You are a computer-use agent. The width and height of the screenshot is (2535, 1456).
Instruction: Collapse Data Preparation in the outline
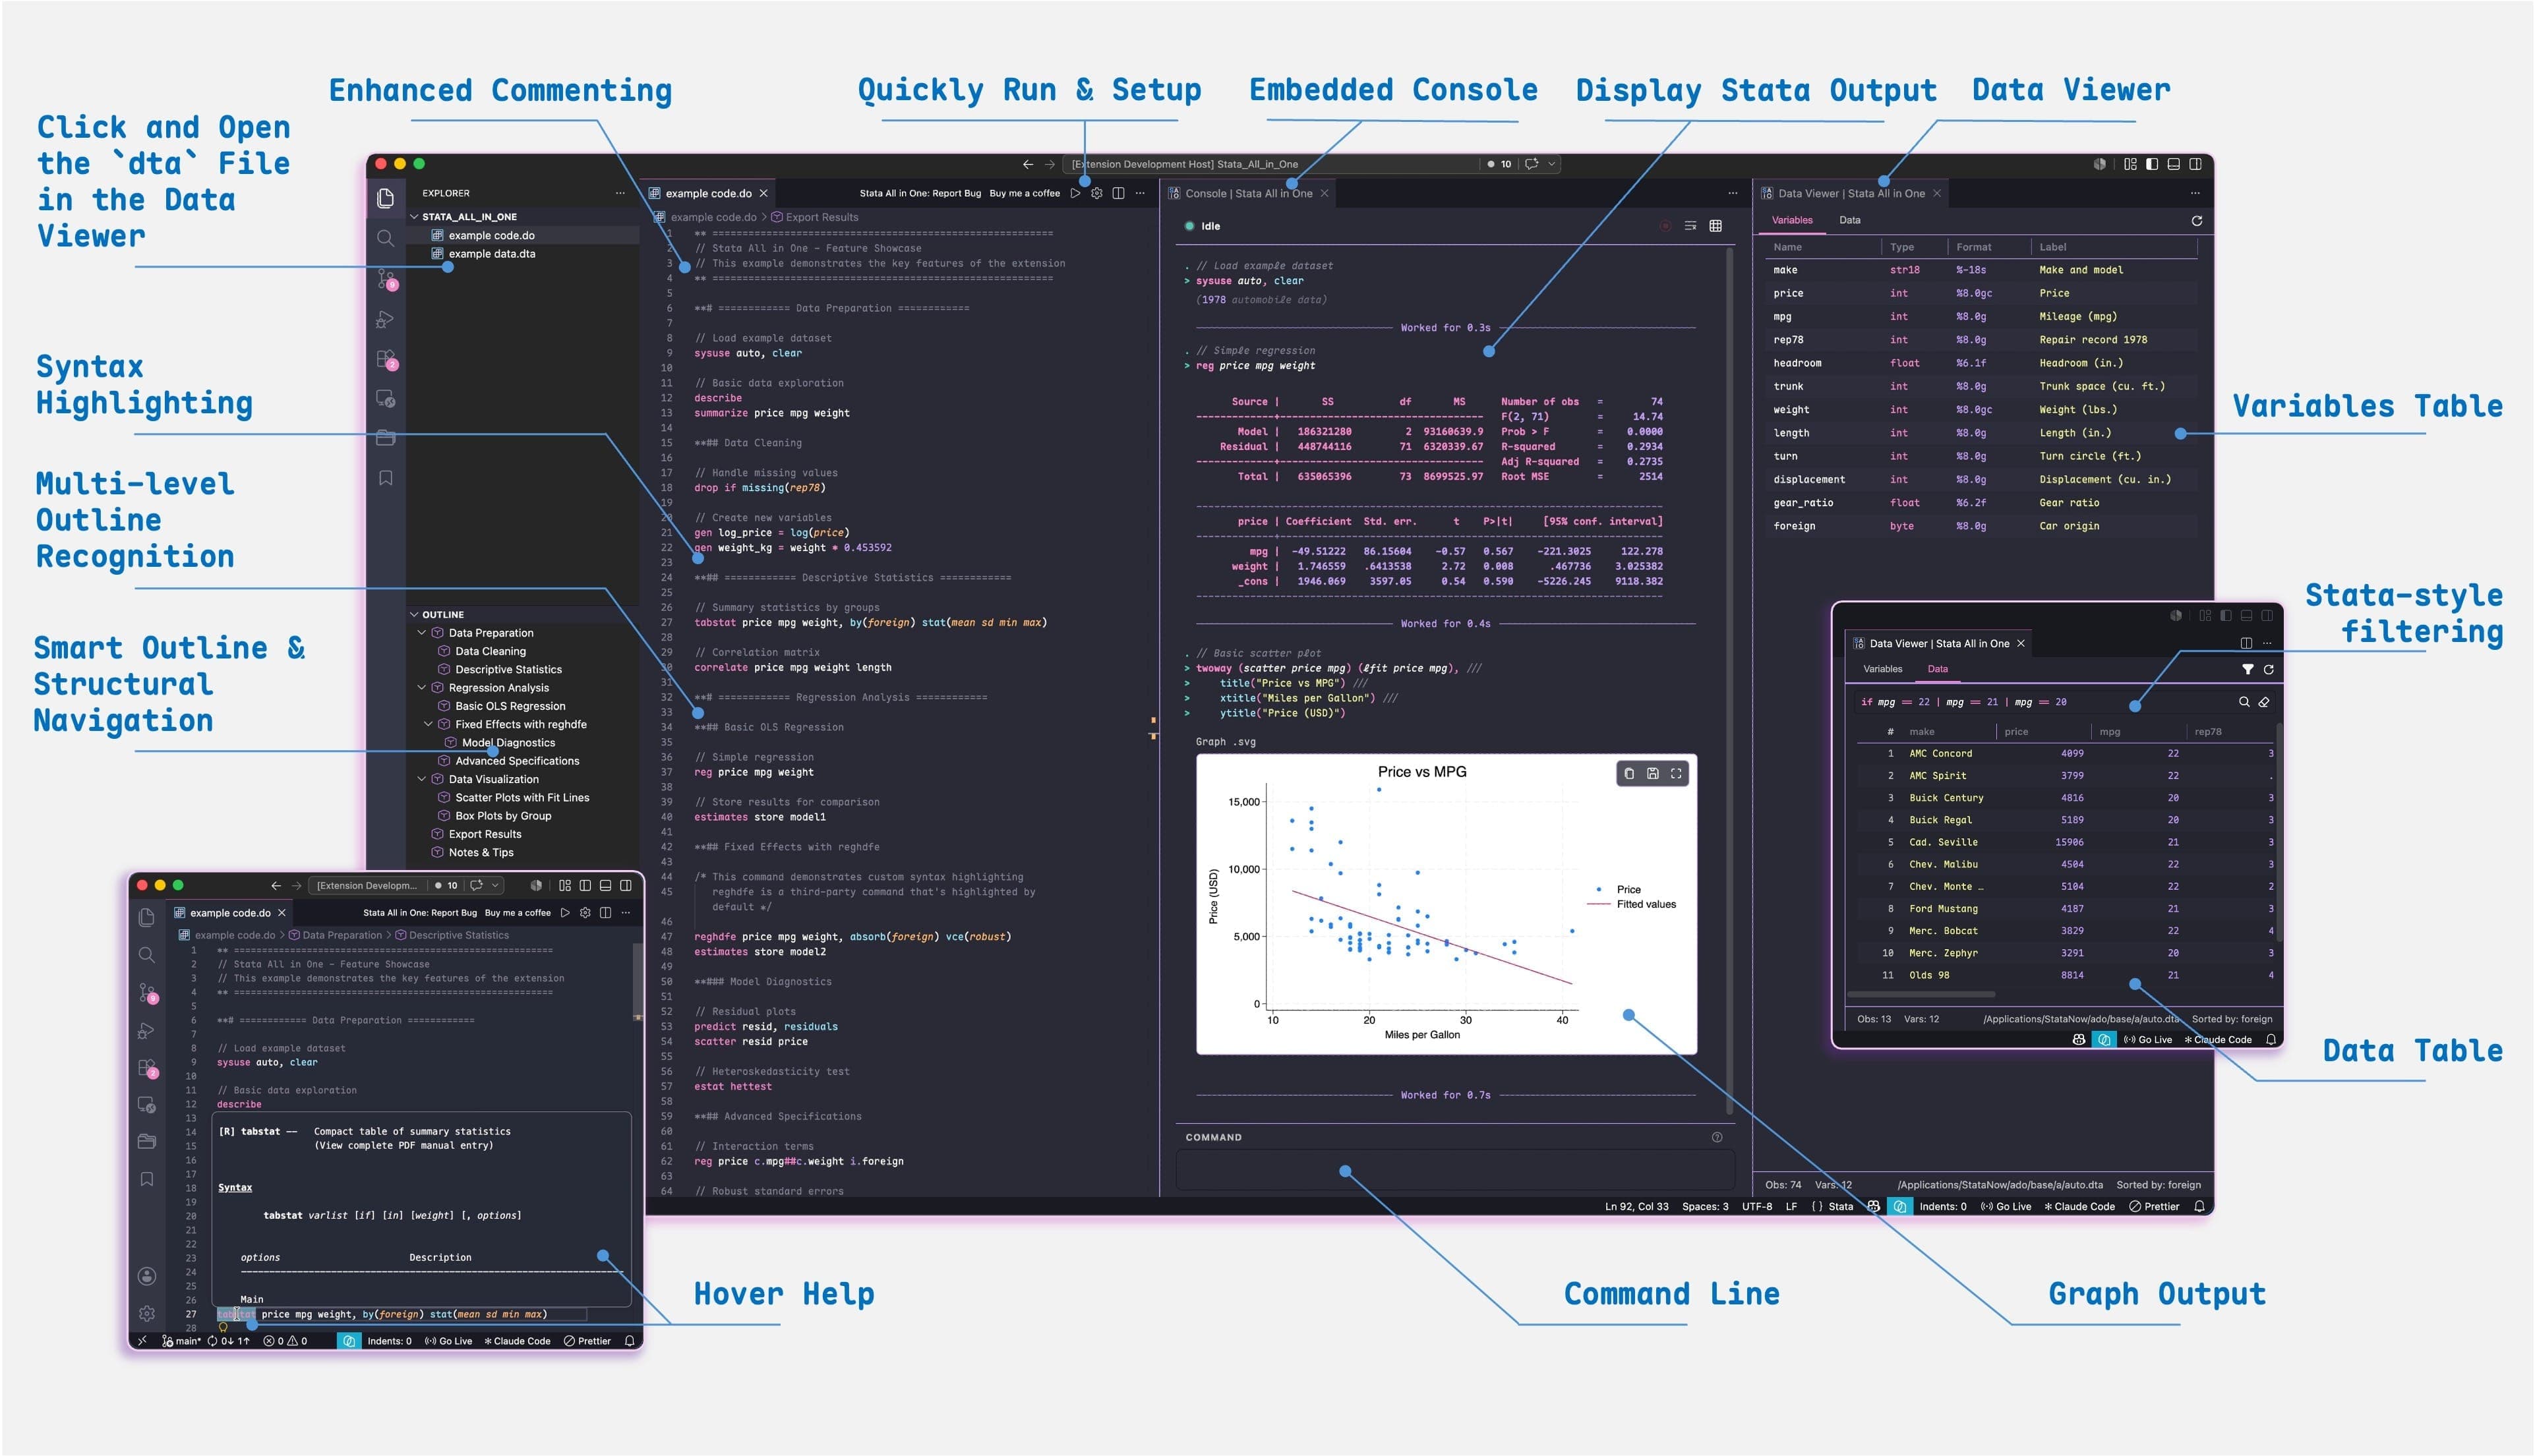[421, 633]
